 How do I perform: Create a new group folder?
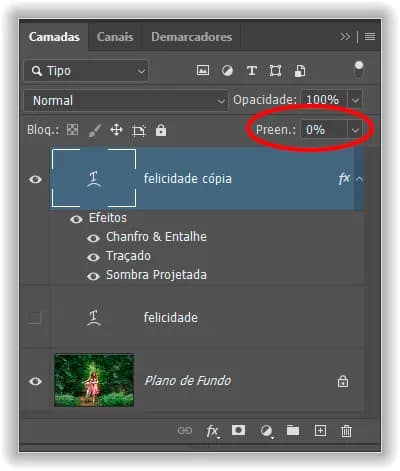[293, 430]
